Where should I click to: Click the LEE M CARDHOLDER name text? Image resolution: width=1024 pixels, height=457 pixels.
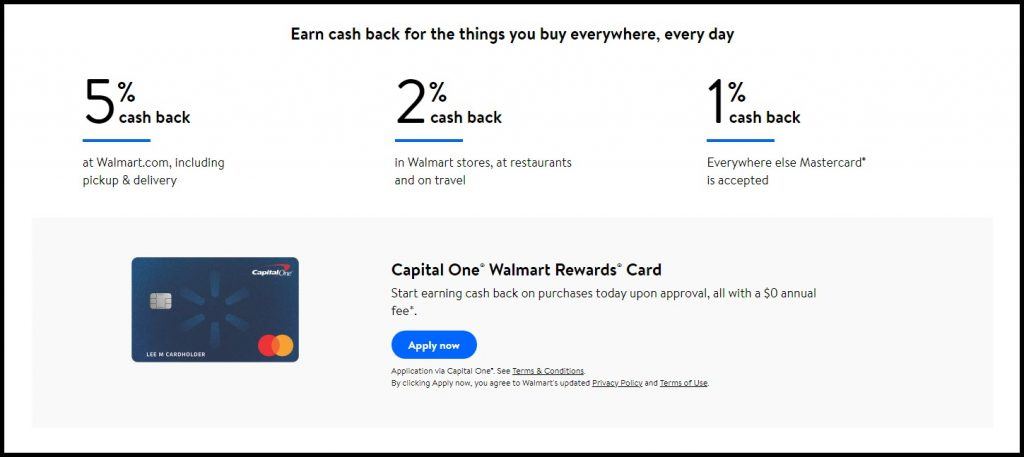coord(168,355)
